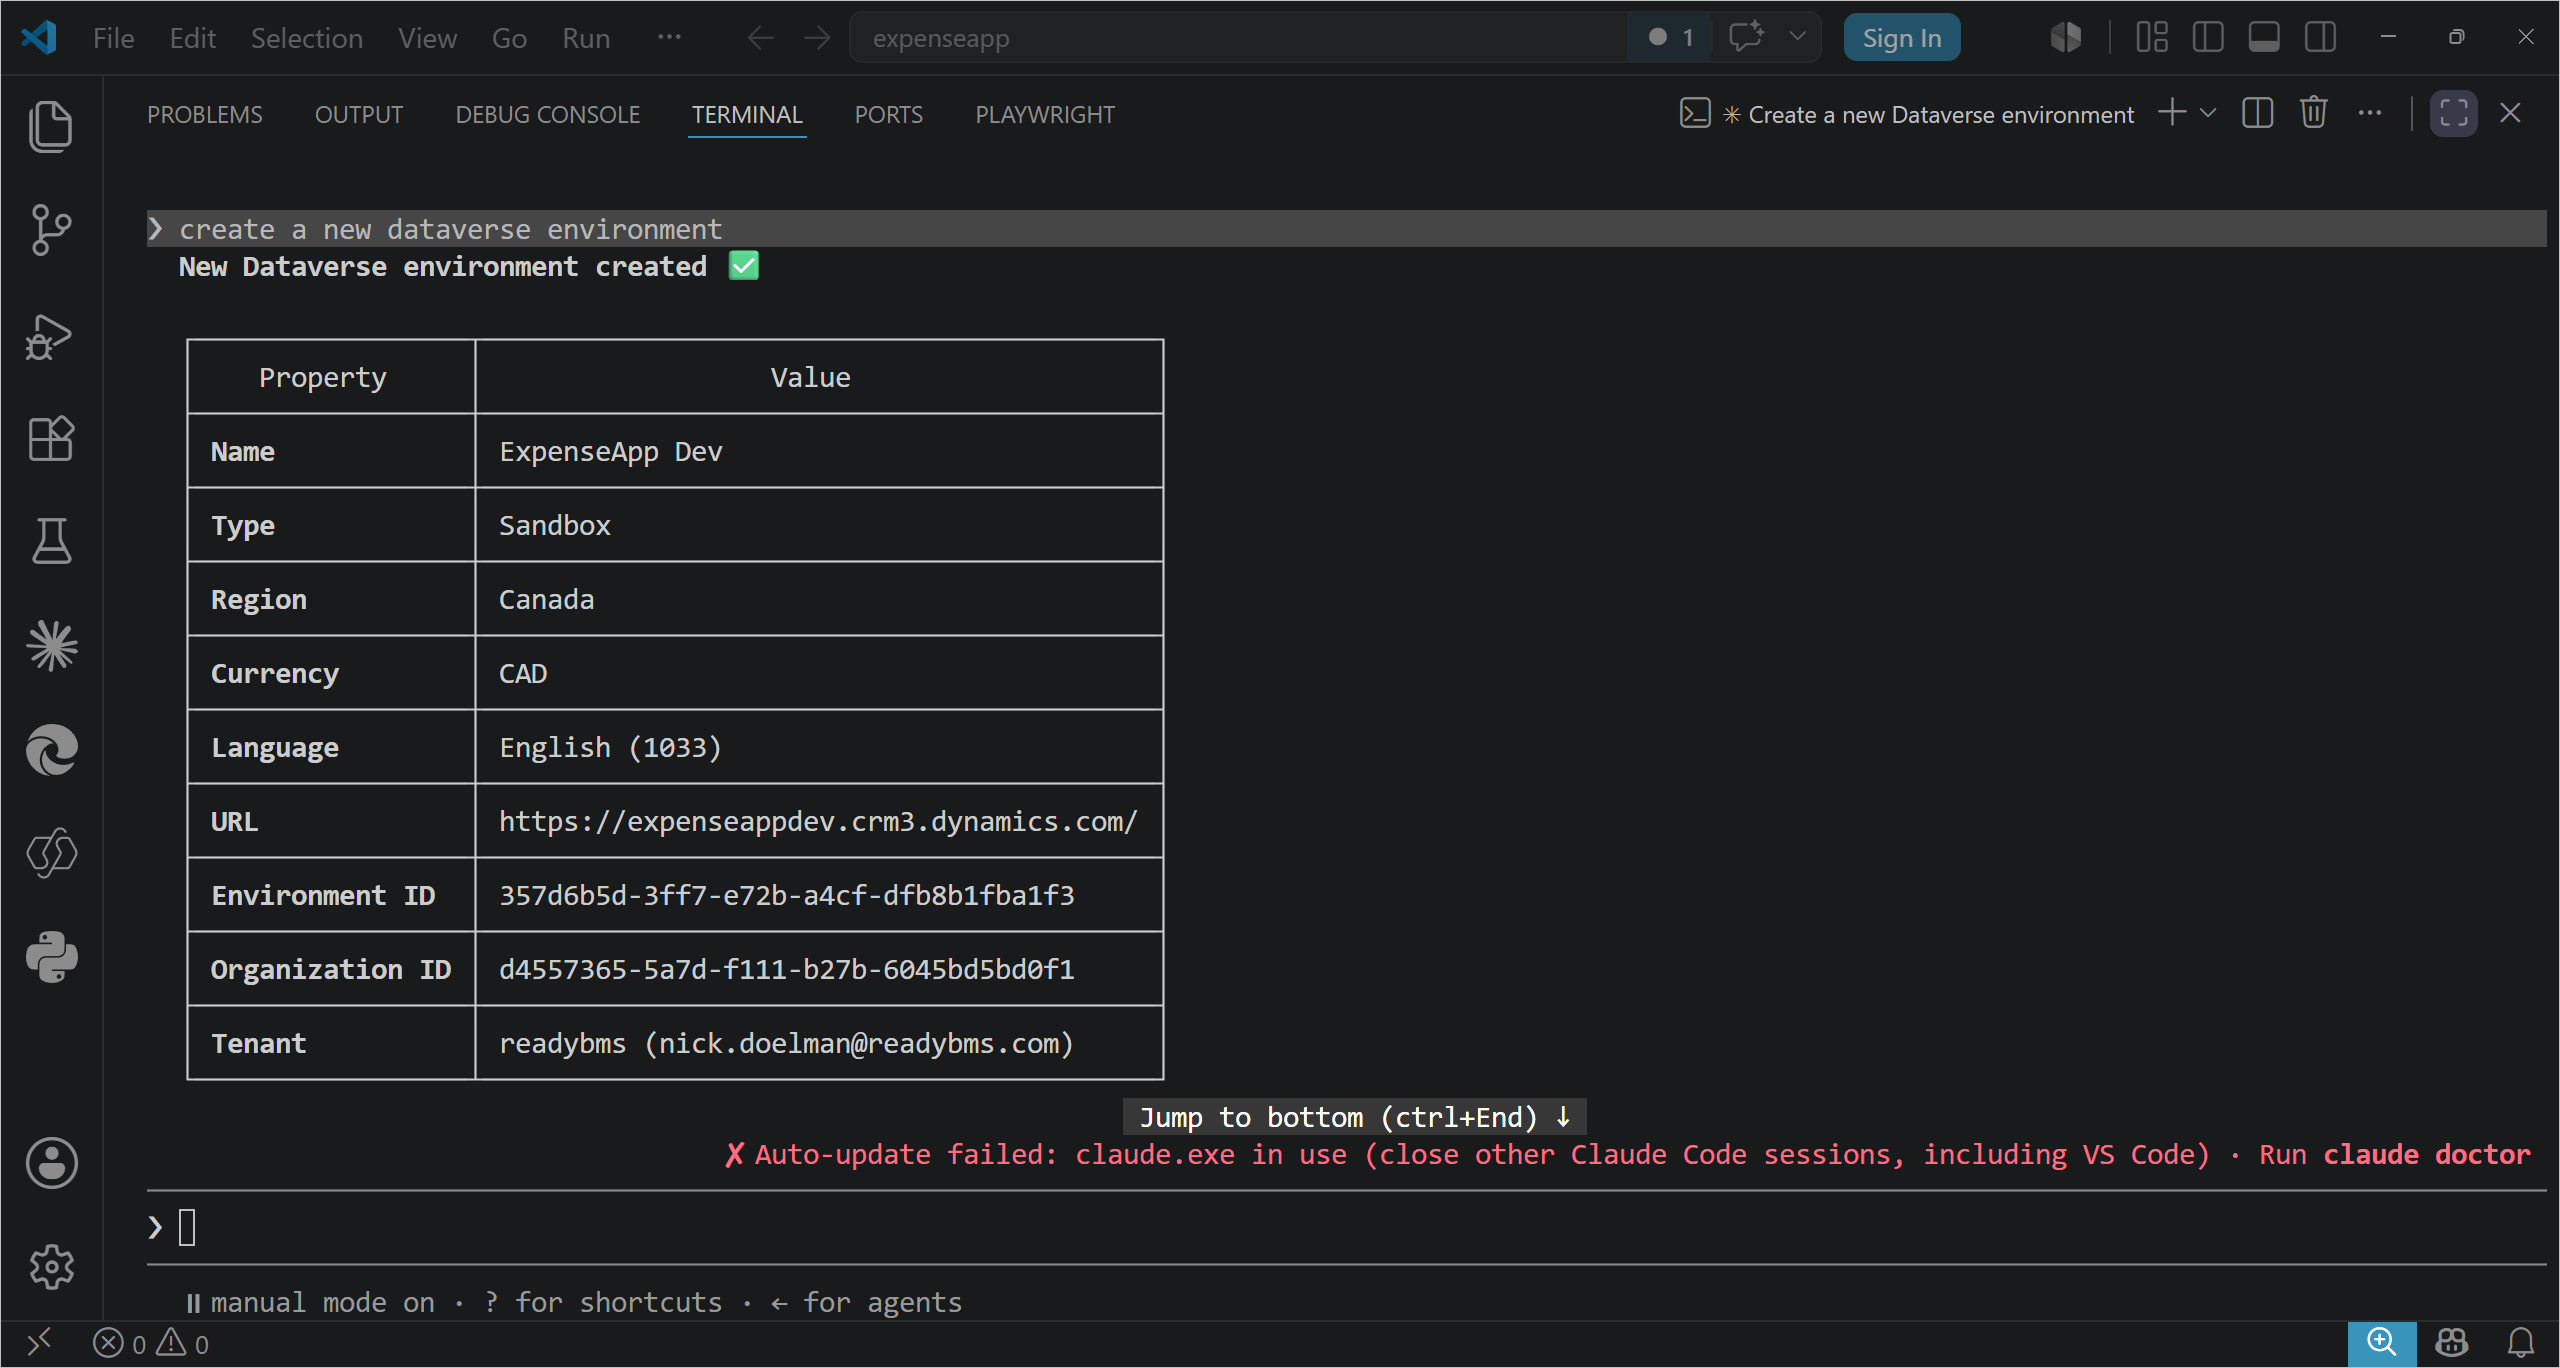The image size is (2560, 1368).
Task: Open the Go menu
Action: click(509, 38)
